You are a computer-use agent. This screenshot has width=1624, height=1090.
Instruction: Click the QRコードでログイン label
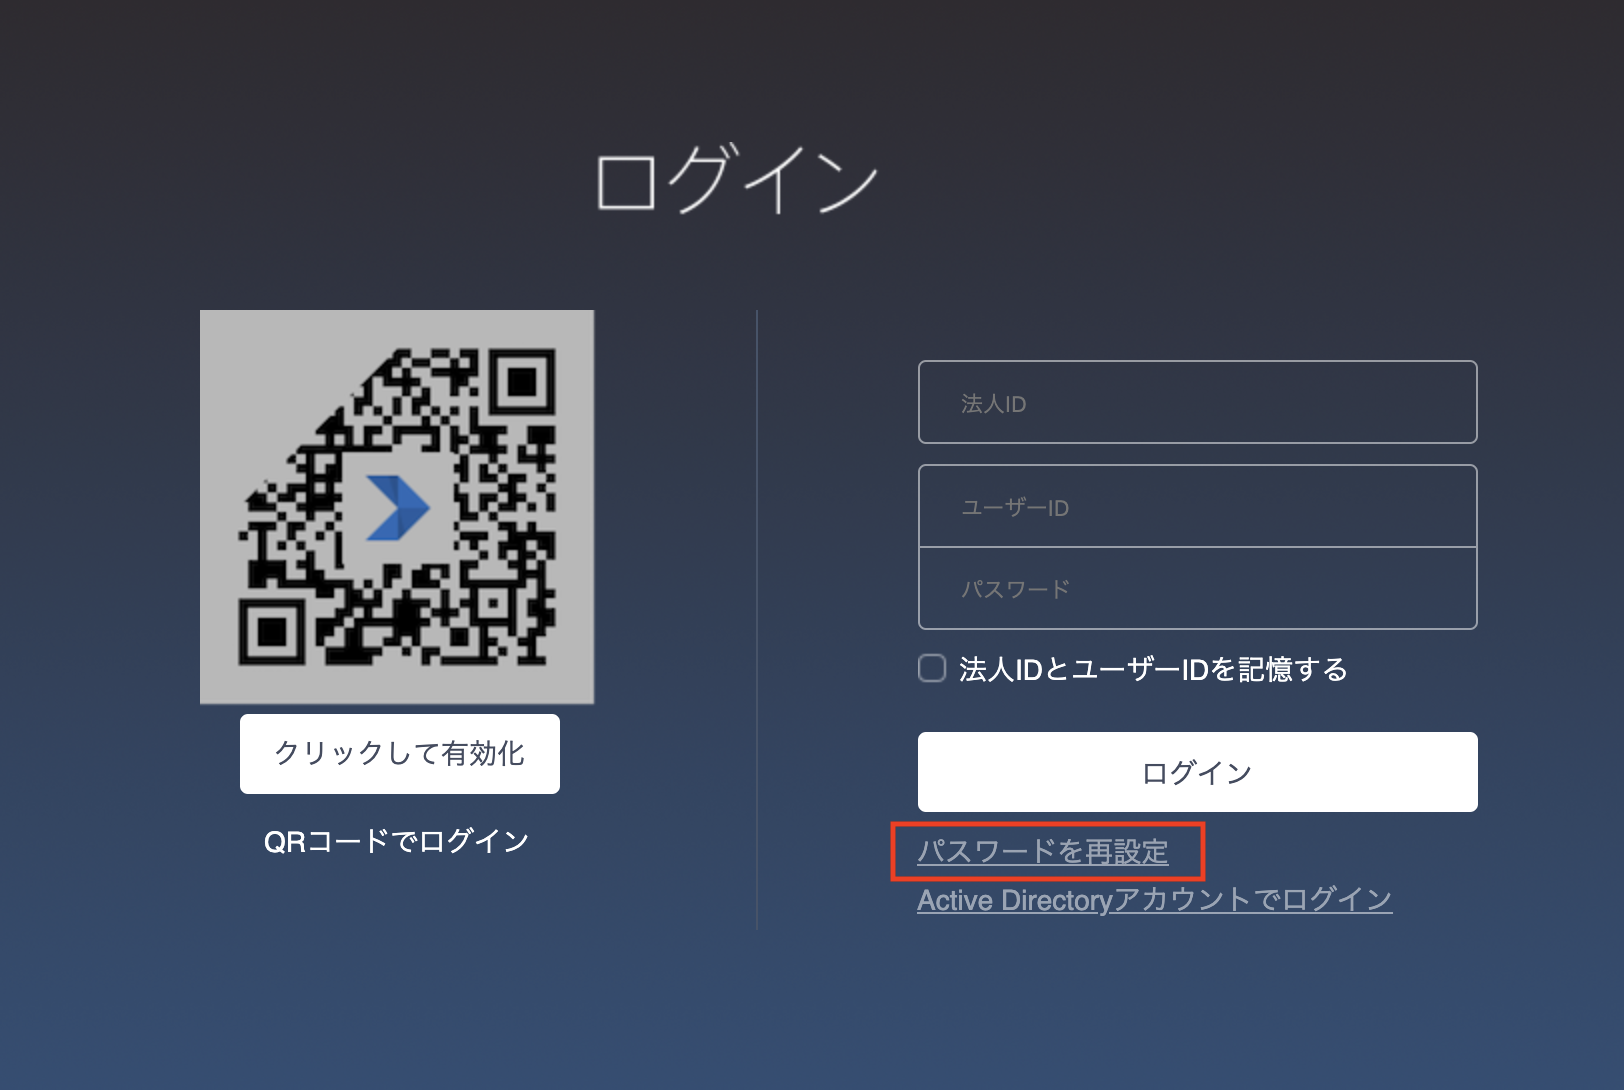click(x=398, y=841)
